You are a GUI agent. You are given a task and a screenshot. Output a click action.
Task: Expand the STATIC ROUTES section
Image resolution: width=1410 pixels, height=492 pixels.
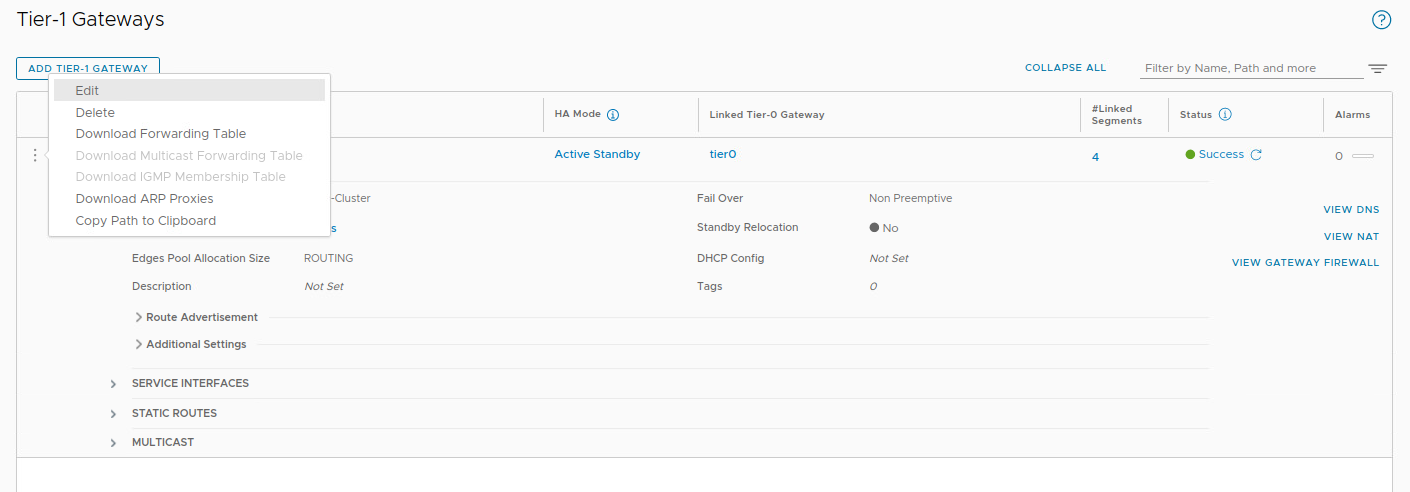coord(113,414)
